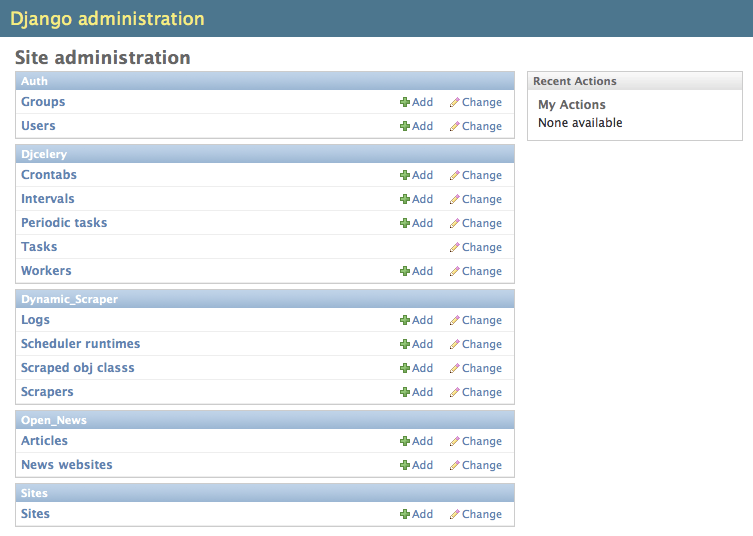753x536 pixels.
Task: Open the Scrapers model link
Action: (x=47, y=392)
